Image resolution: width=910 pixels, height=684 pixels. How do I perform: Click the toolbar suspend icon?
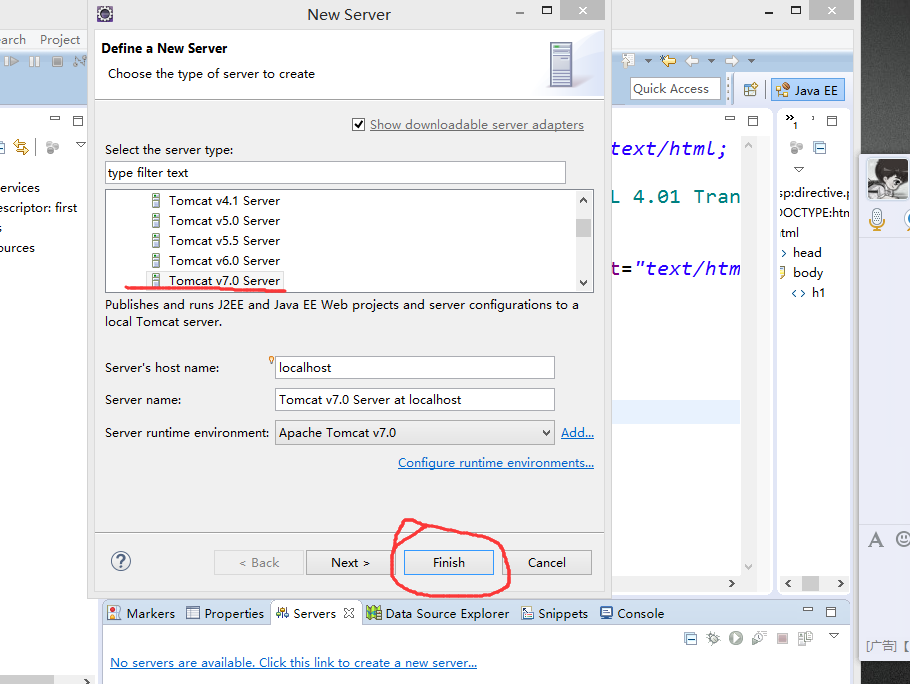(x=34, y=61)
